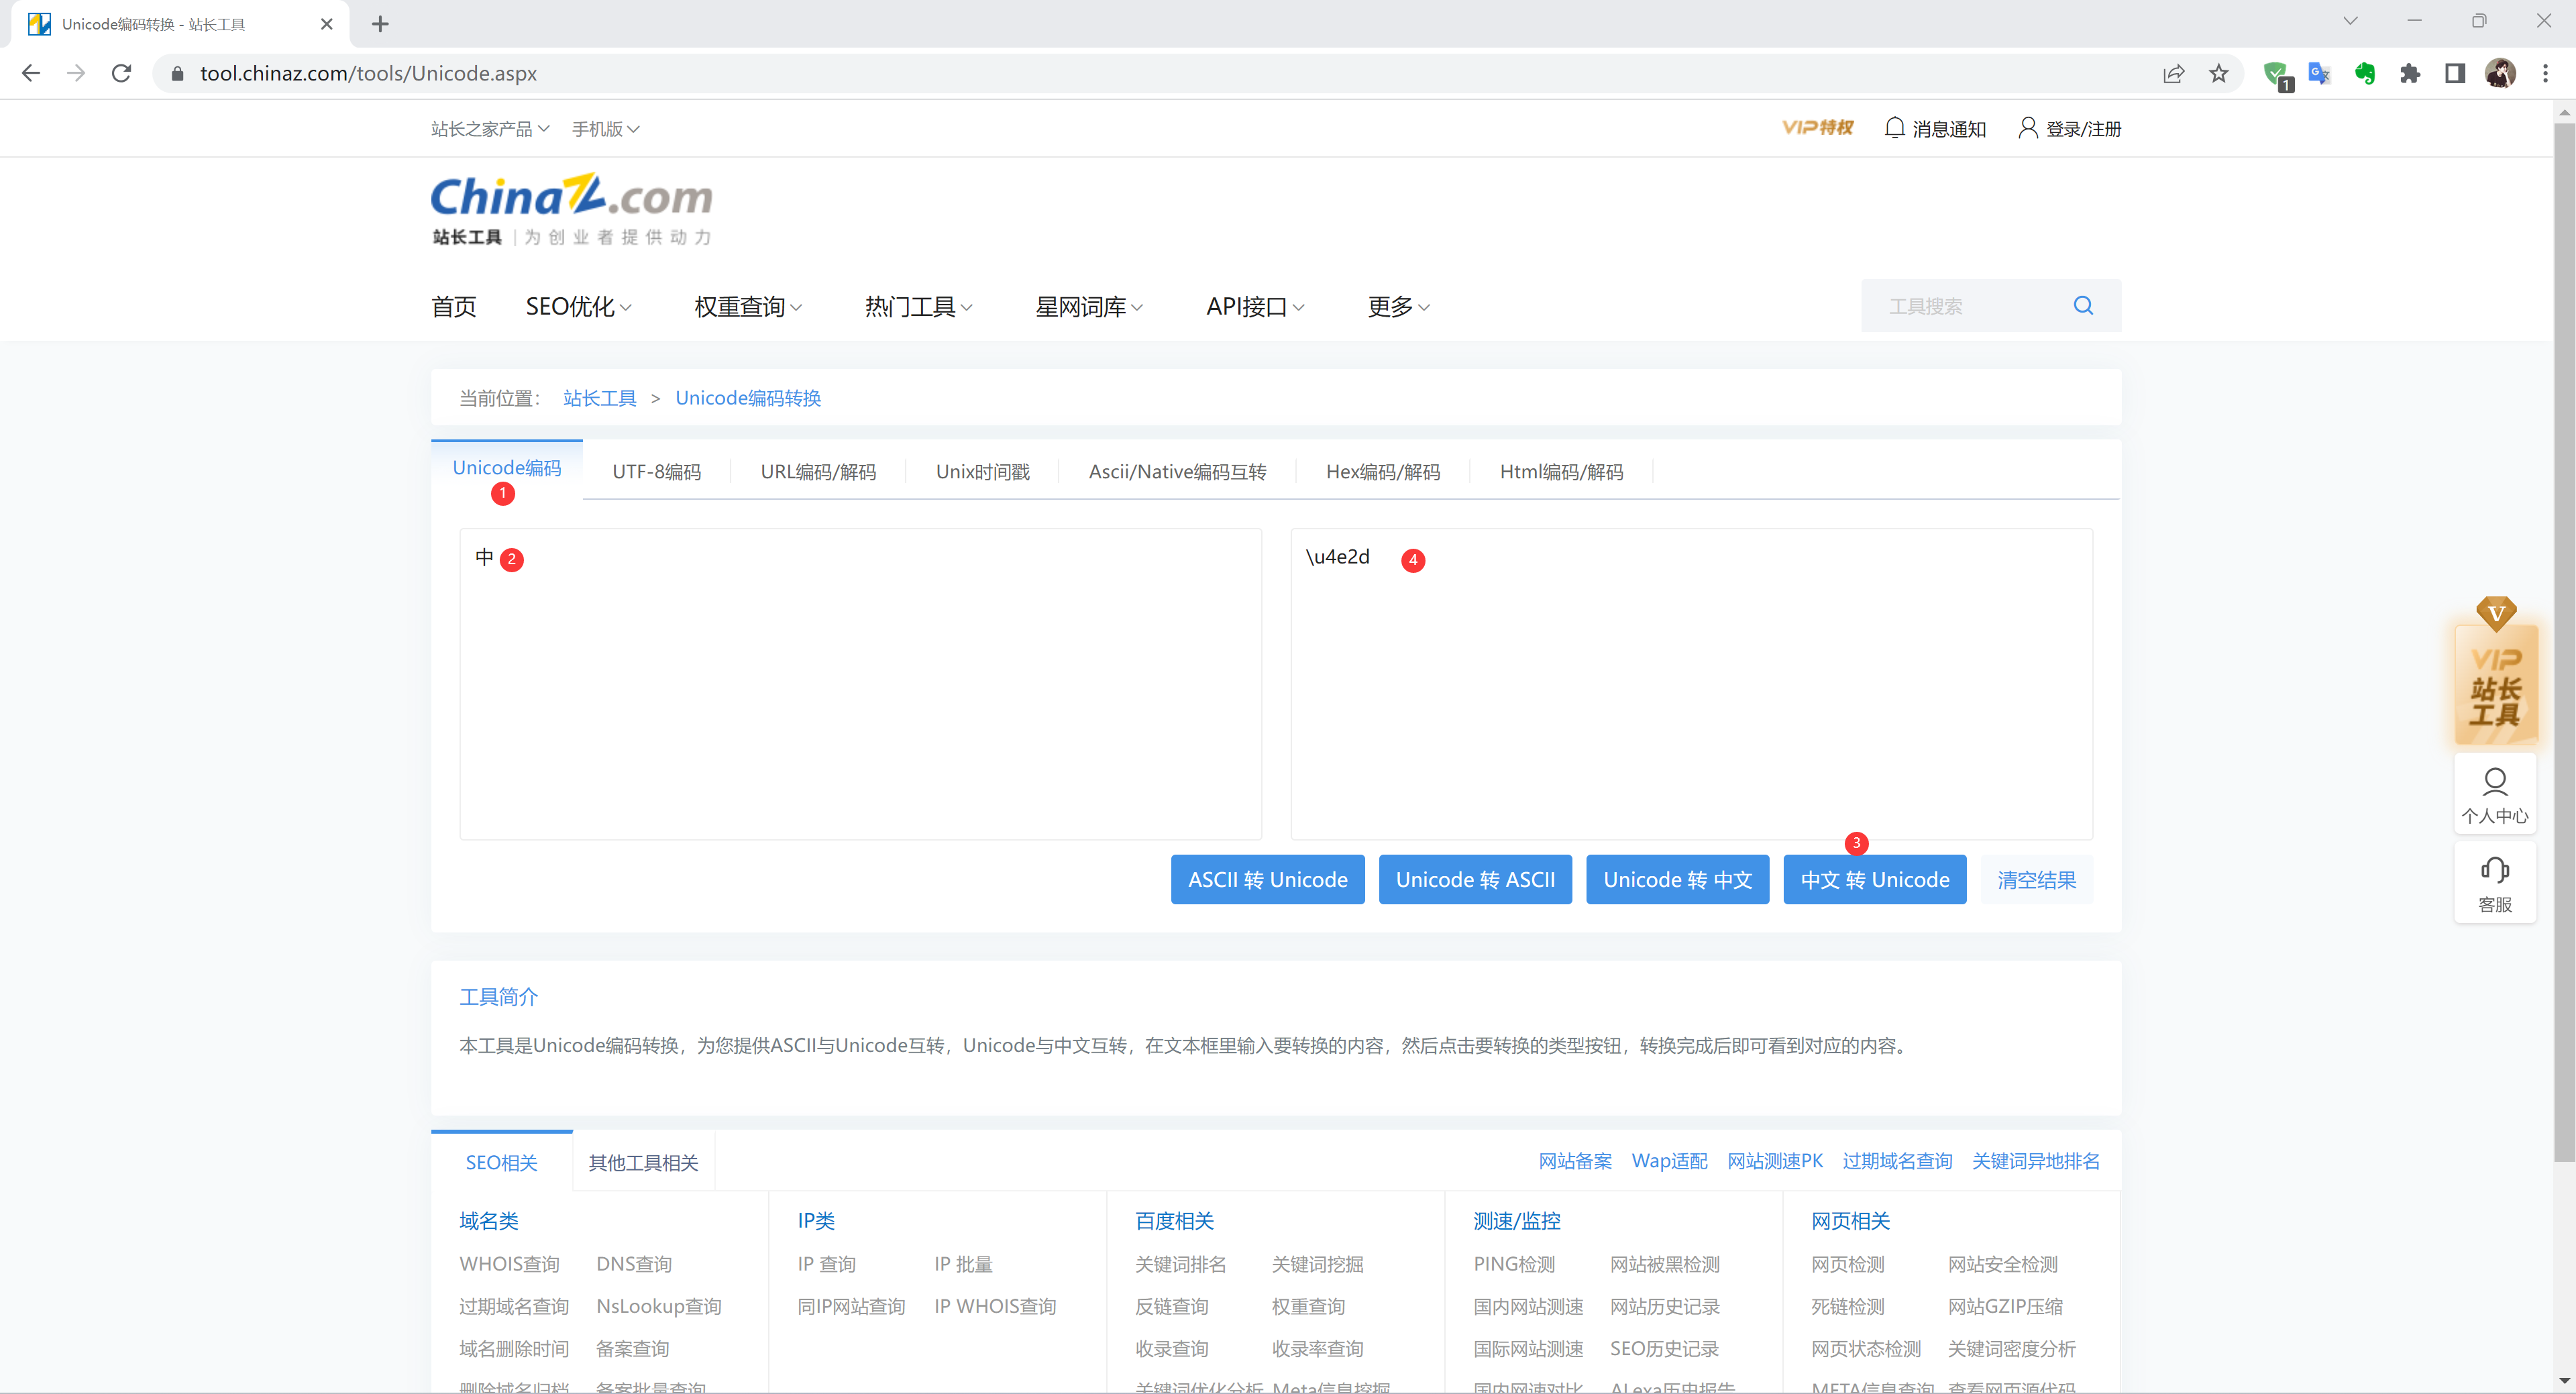
Task: Click the ASCII 转 Unicode button
Action: pos(1267,879)
